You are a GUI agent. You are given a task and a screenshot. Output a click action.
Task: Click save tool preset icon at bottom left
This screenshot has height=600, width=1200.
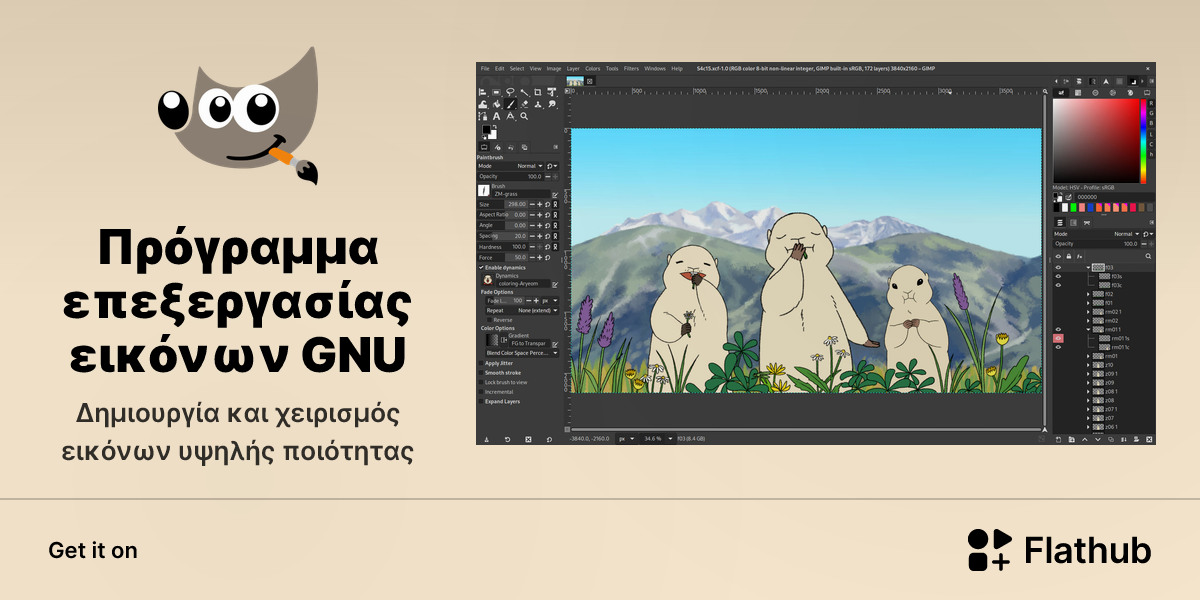tap(486, 439)
